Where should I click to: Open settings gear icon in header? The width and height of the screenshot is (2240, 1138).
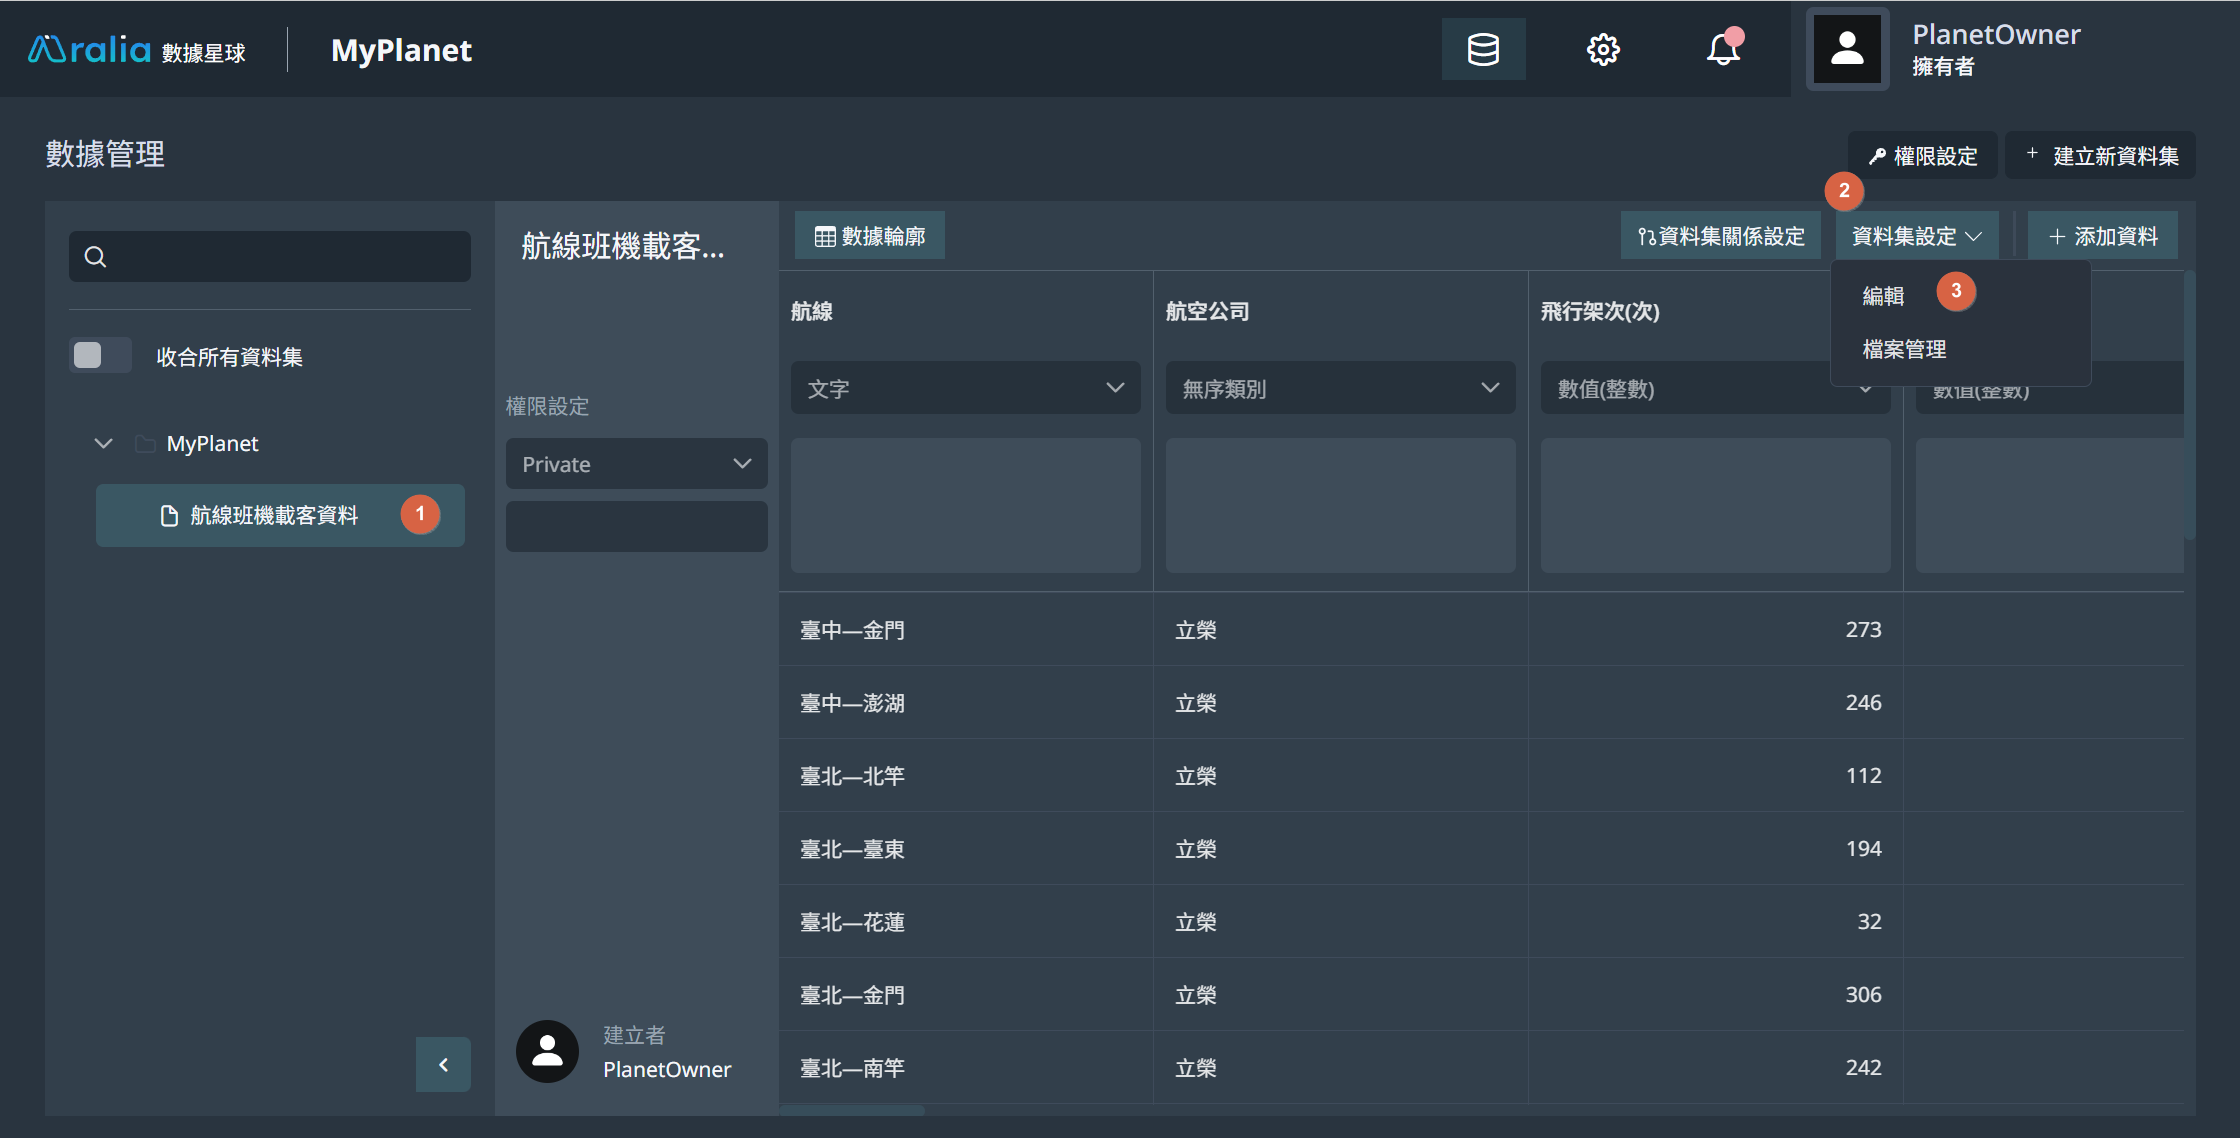[1603, 49]
